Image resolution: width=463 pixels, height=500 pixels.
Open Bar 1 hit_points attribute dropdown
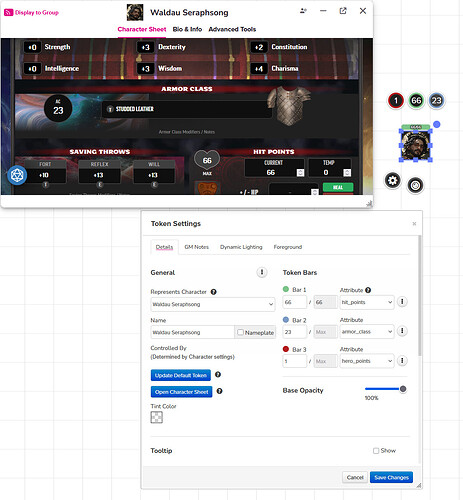click(367, 302)
